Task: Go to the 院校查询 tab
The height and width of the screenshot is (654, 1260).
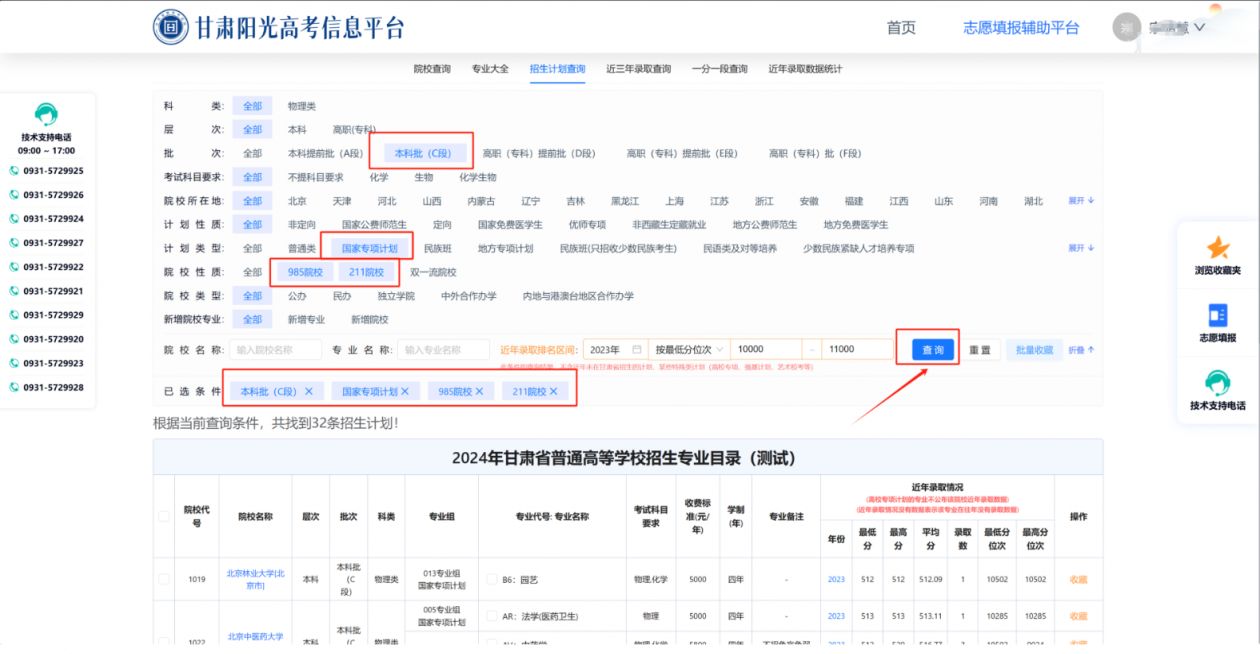Action: pos(432,69)
